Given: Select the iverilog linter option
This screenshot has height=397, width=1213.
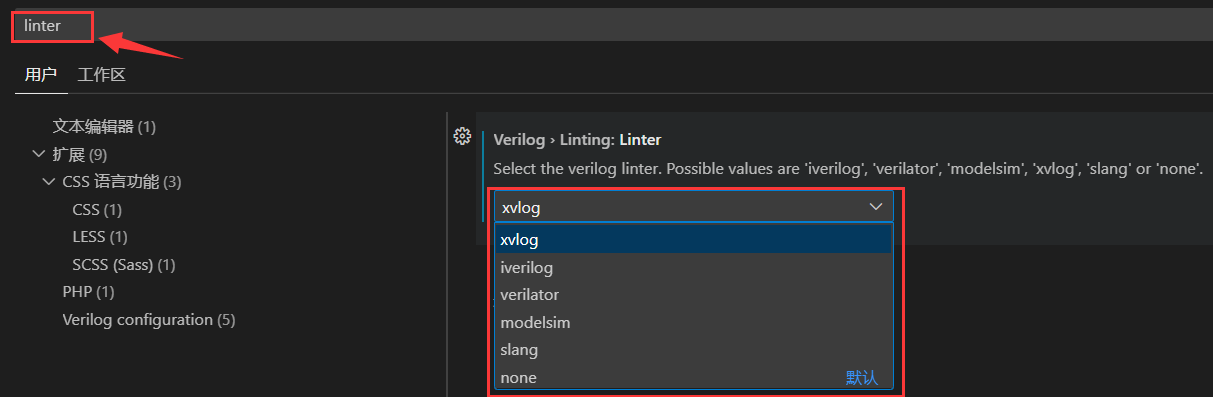Looking at the screenshot, I should [693, 268].
